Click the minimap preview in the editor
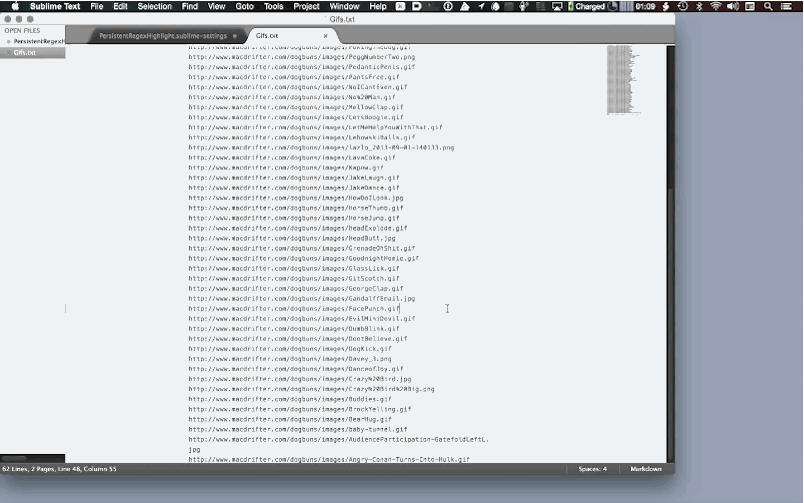This screenshot has width=804, height=503. pyautogui.click(x=624, y=80)
